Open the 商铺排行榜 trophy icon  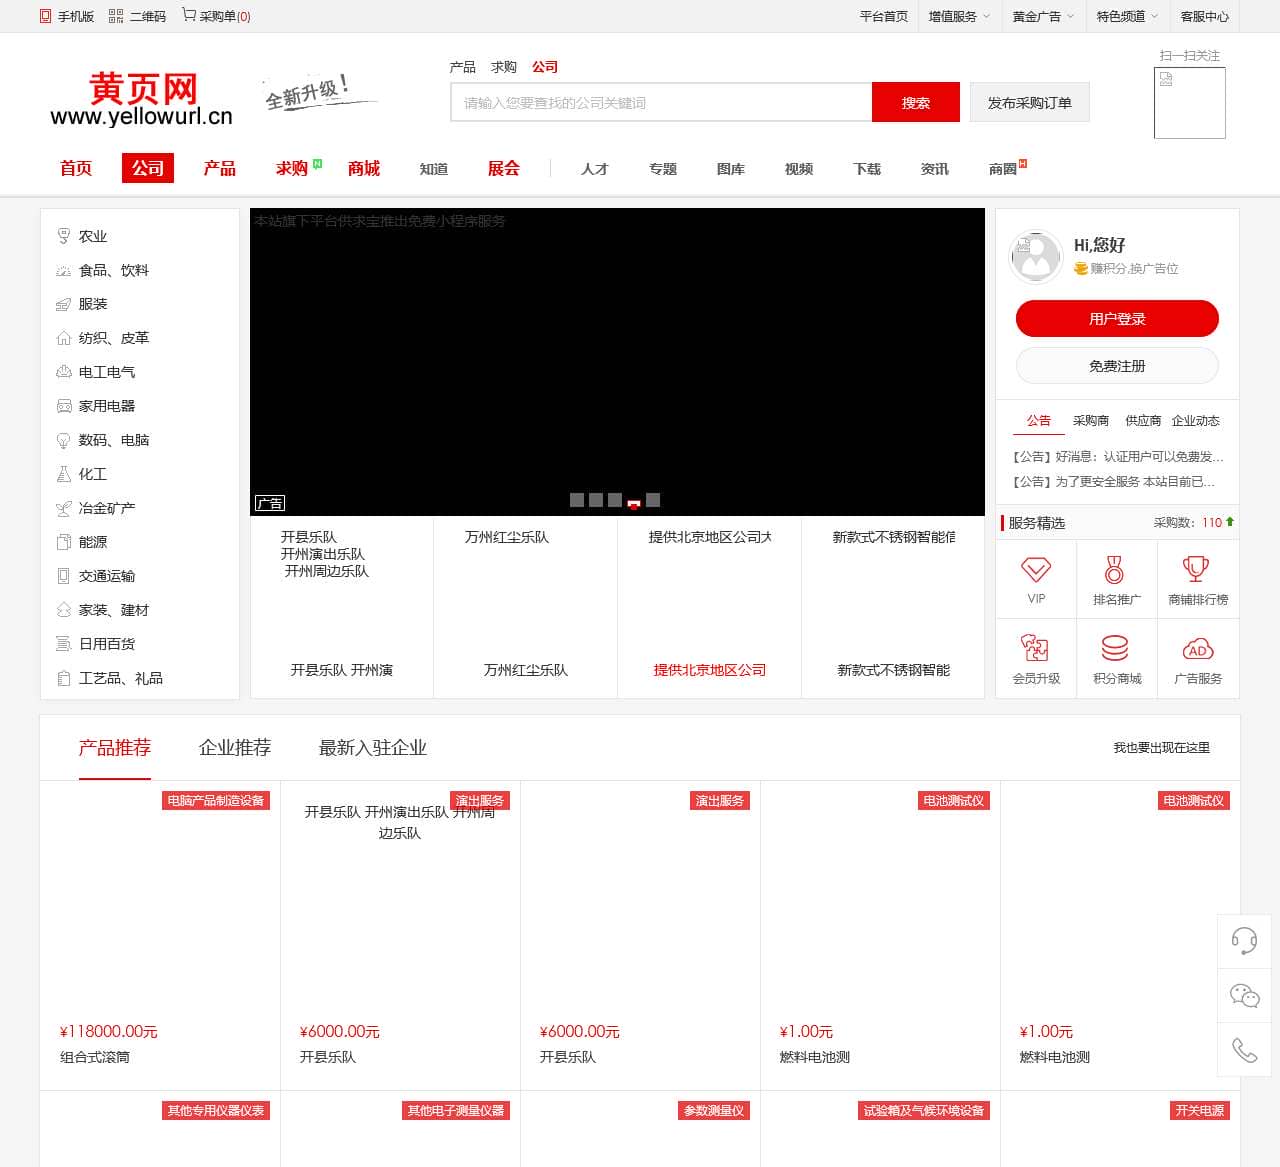(x=1196, y=569)
